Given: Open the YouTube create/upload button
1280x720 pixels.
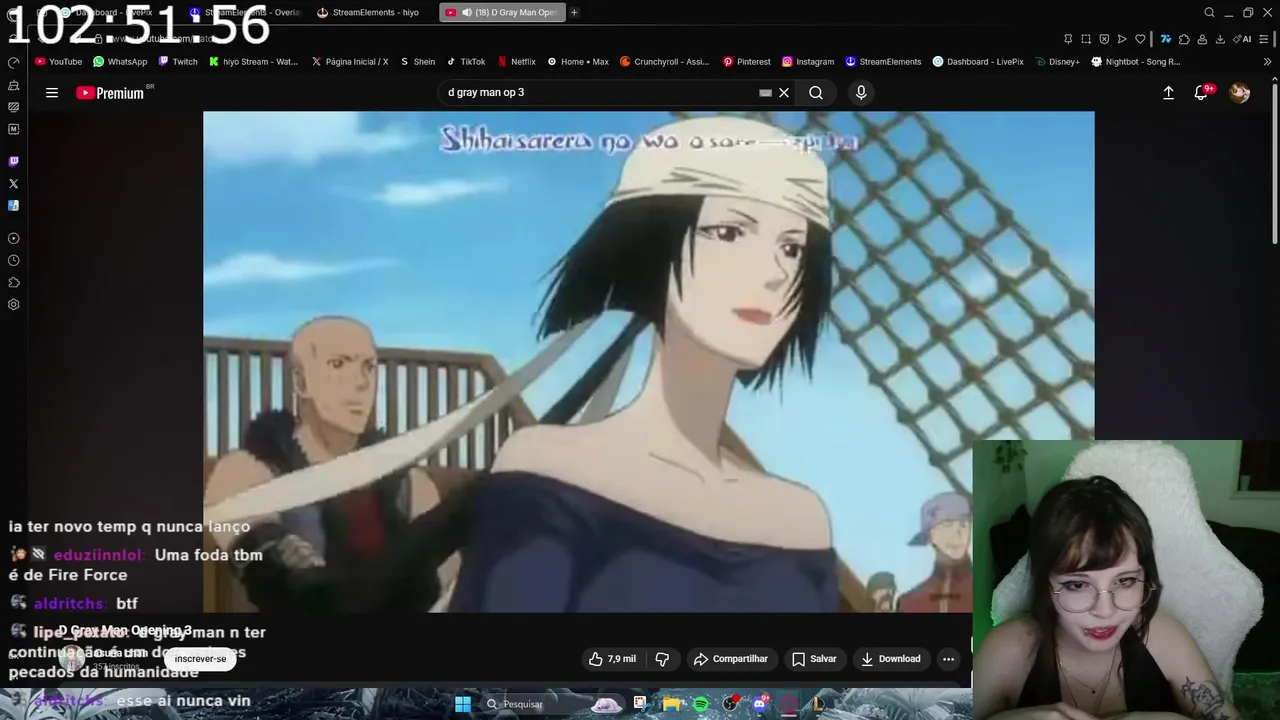Looking at the screenshot, I should (1168, 93).
